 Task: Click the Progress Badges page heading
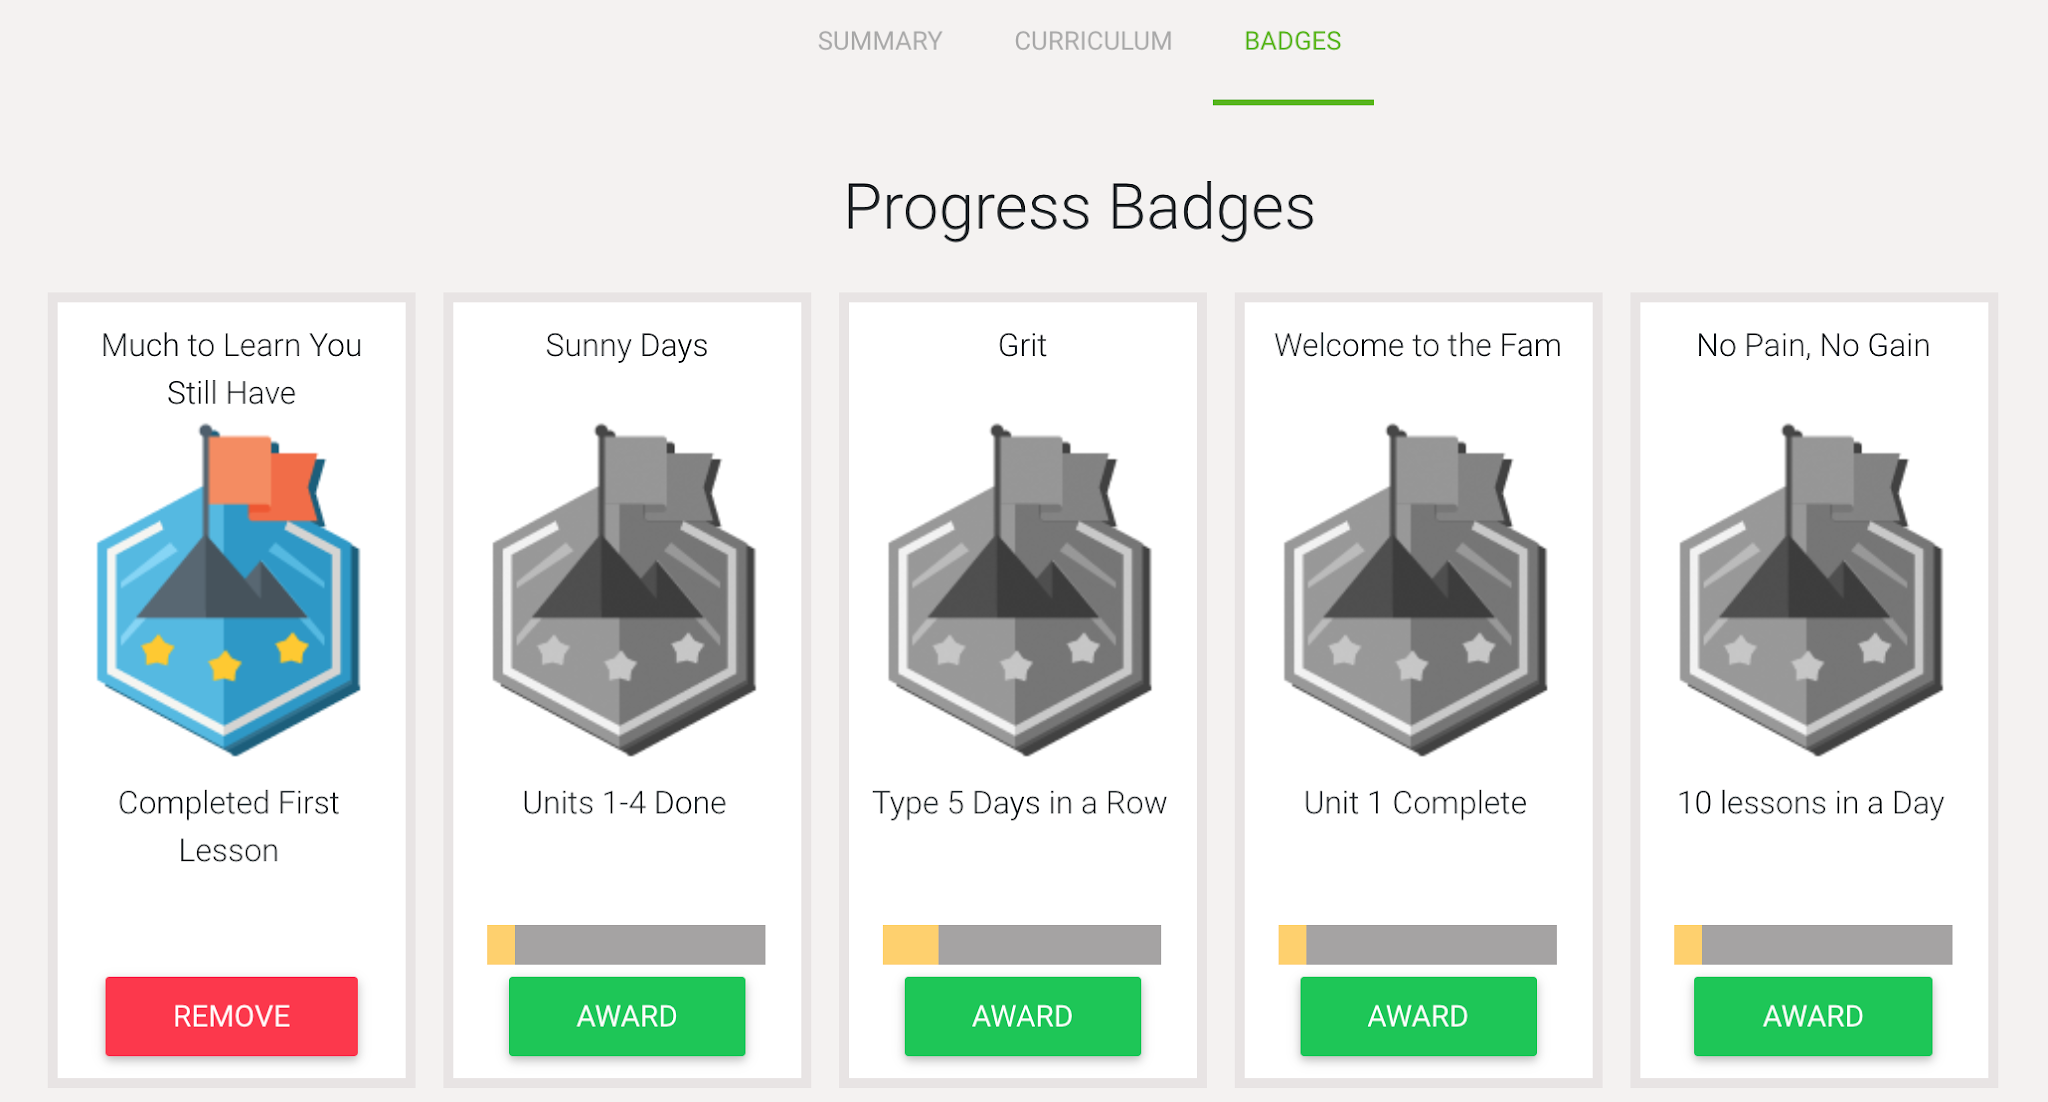(1078, 208)
